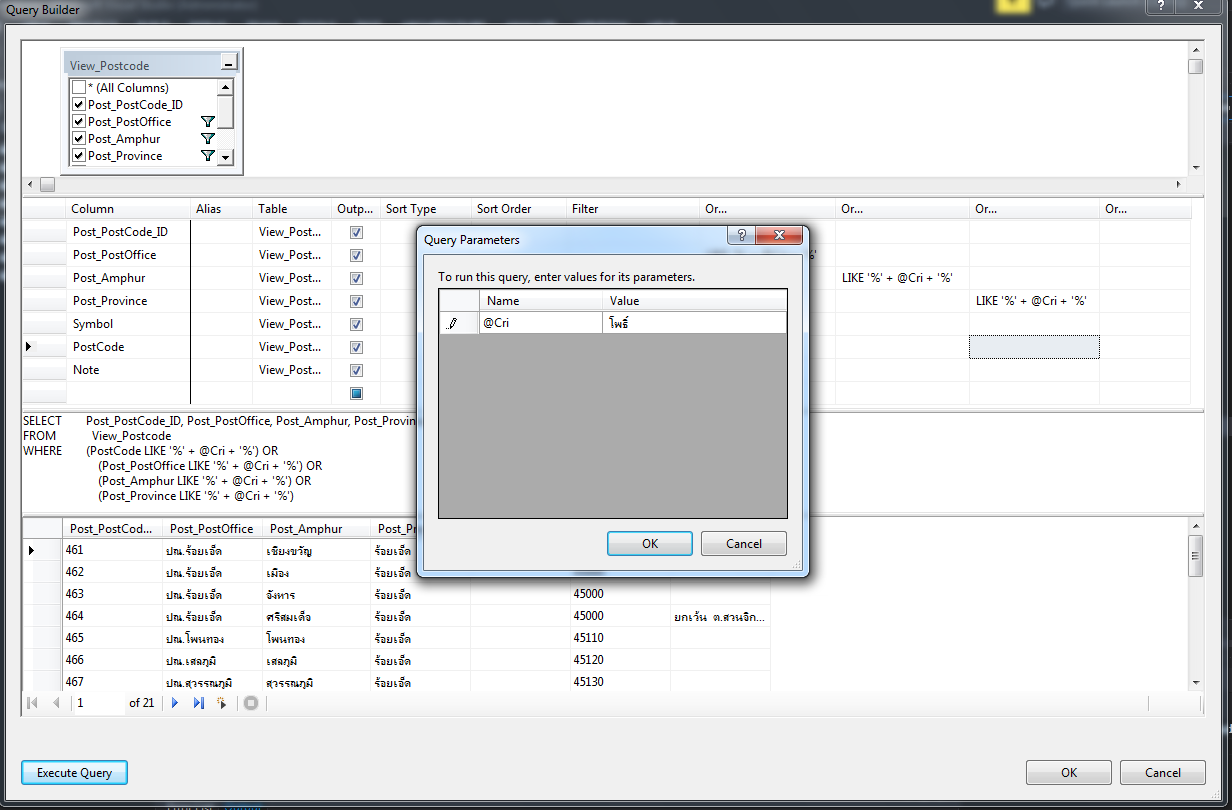The image size is (1232, 810).
Task: Click the Name header in Query Parameters
Action: click(540, 301)
